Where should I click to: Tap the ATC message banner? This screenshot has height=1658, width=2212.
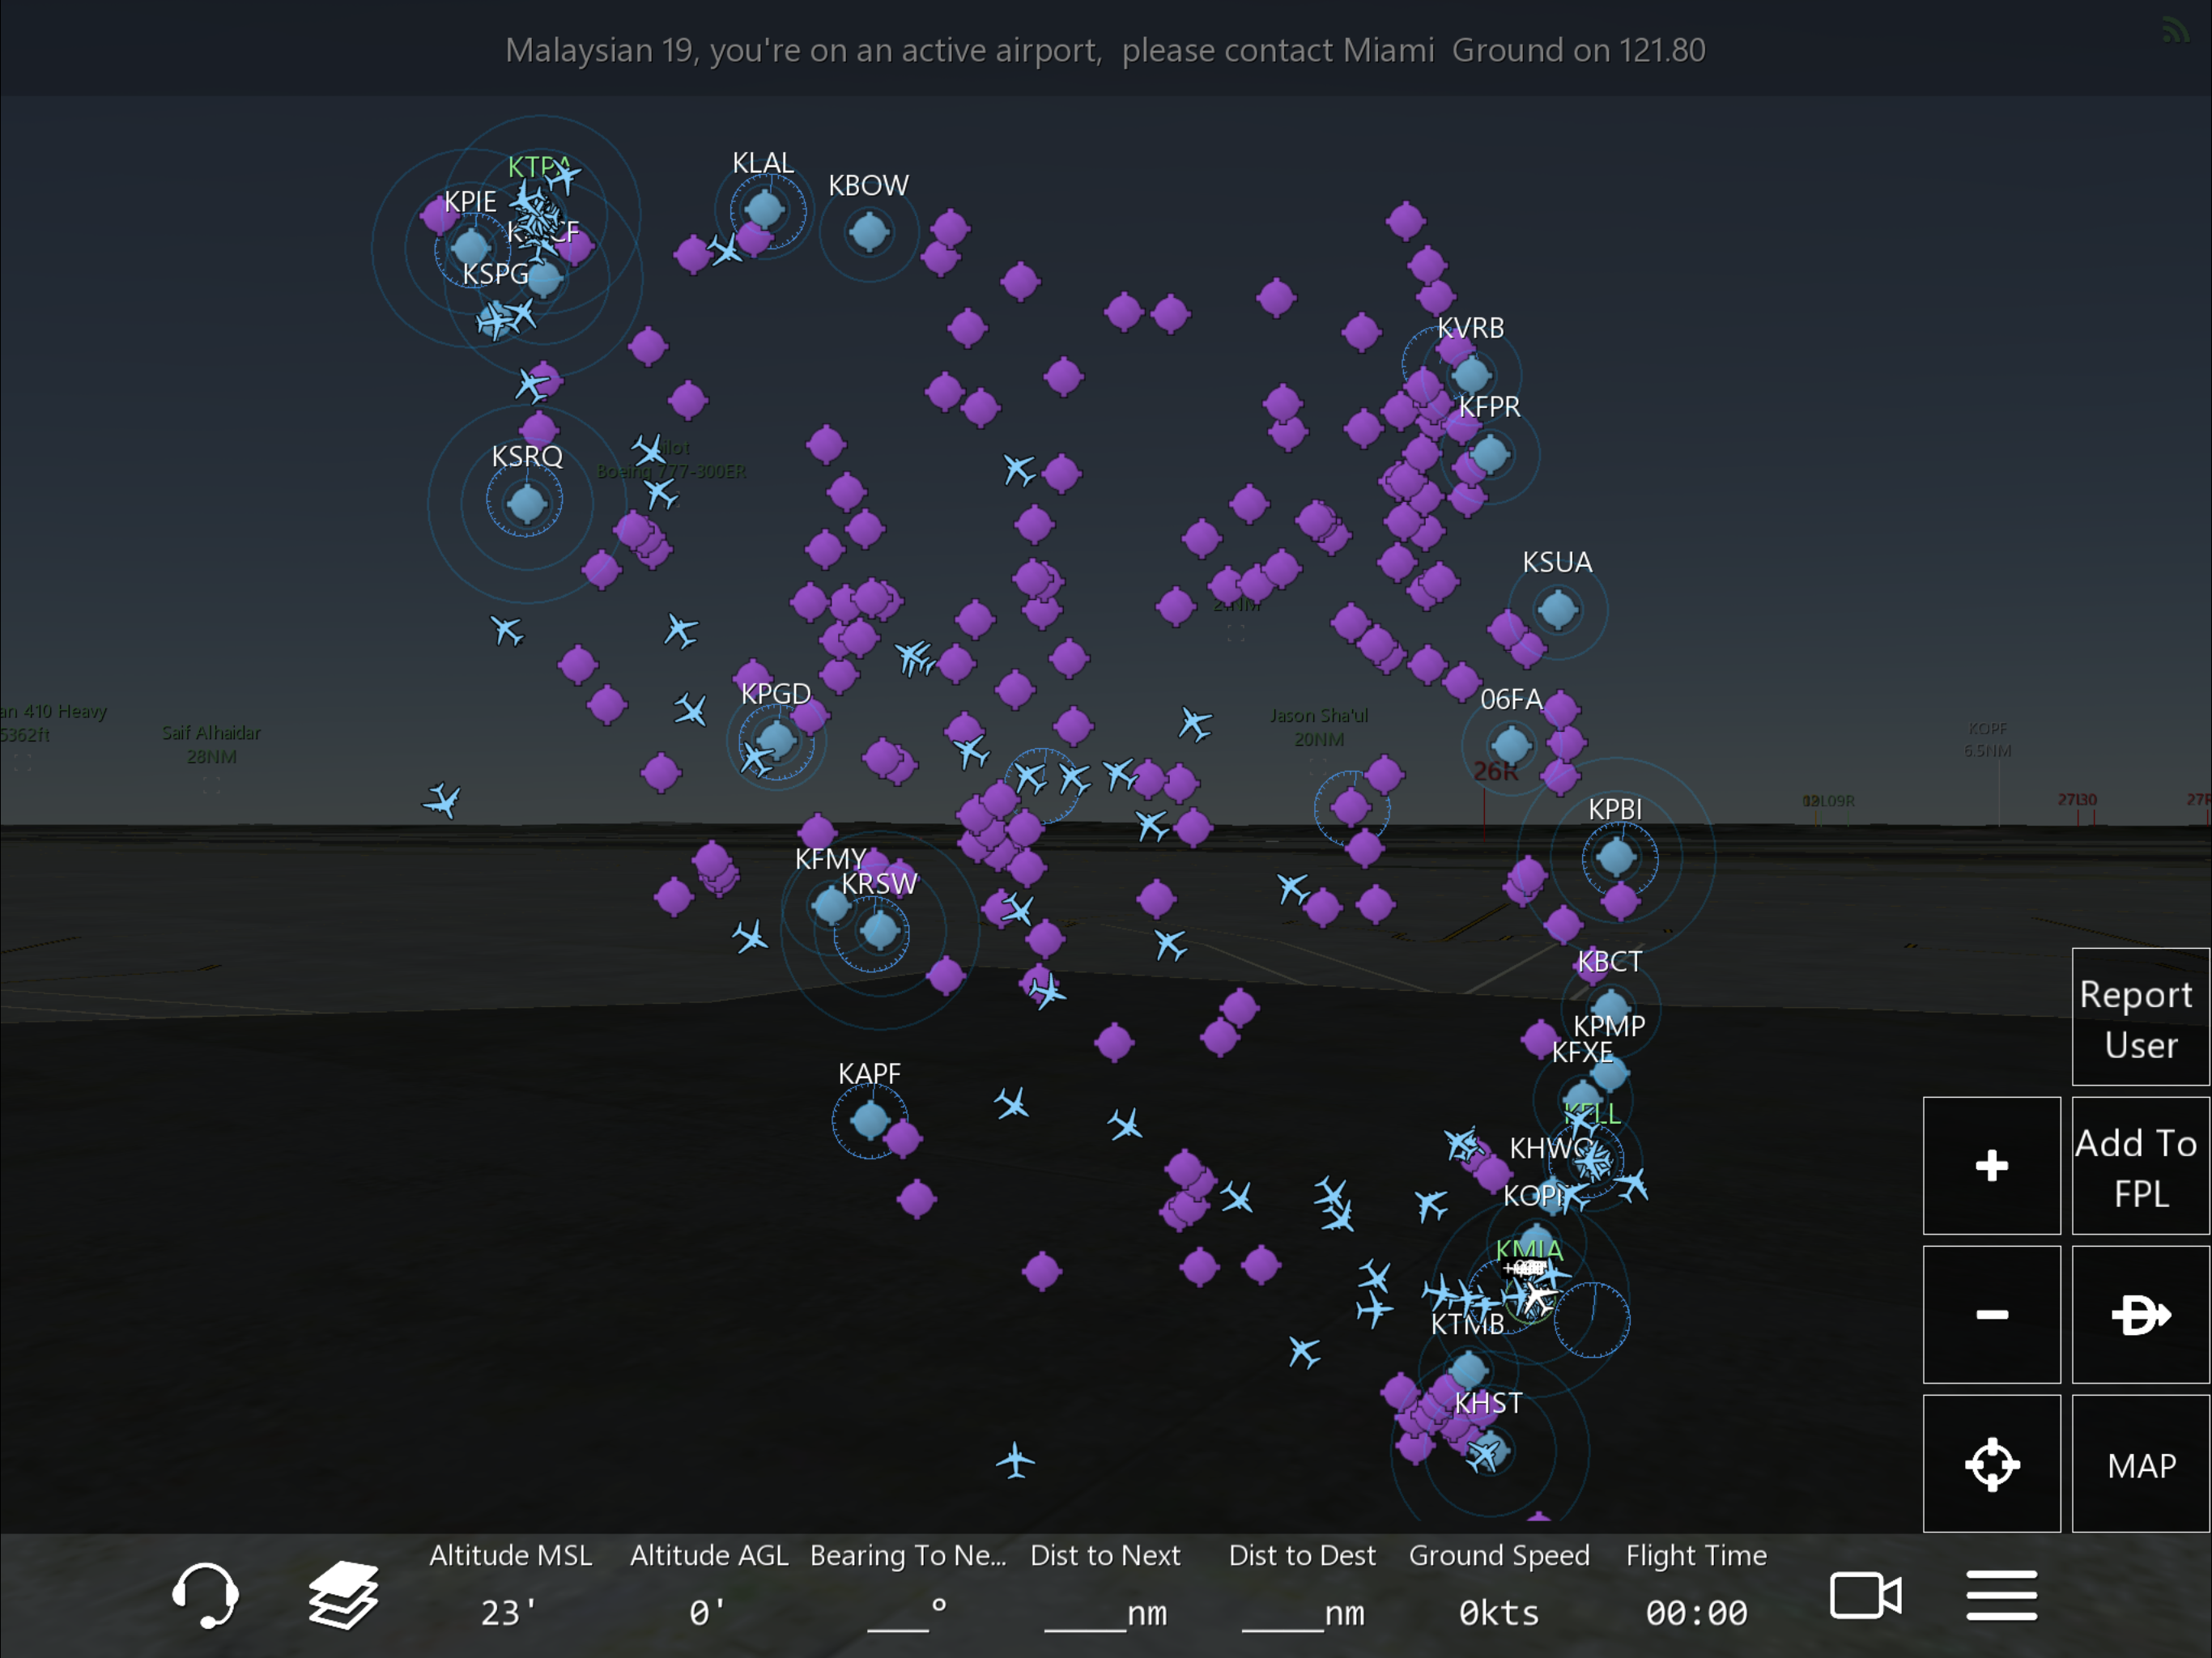[x=1105, y=50]
